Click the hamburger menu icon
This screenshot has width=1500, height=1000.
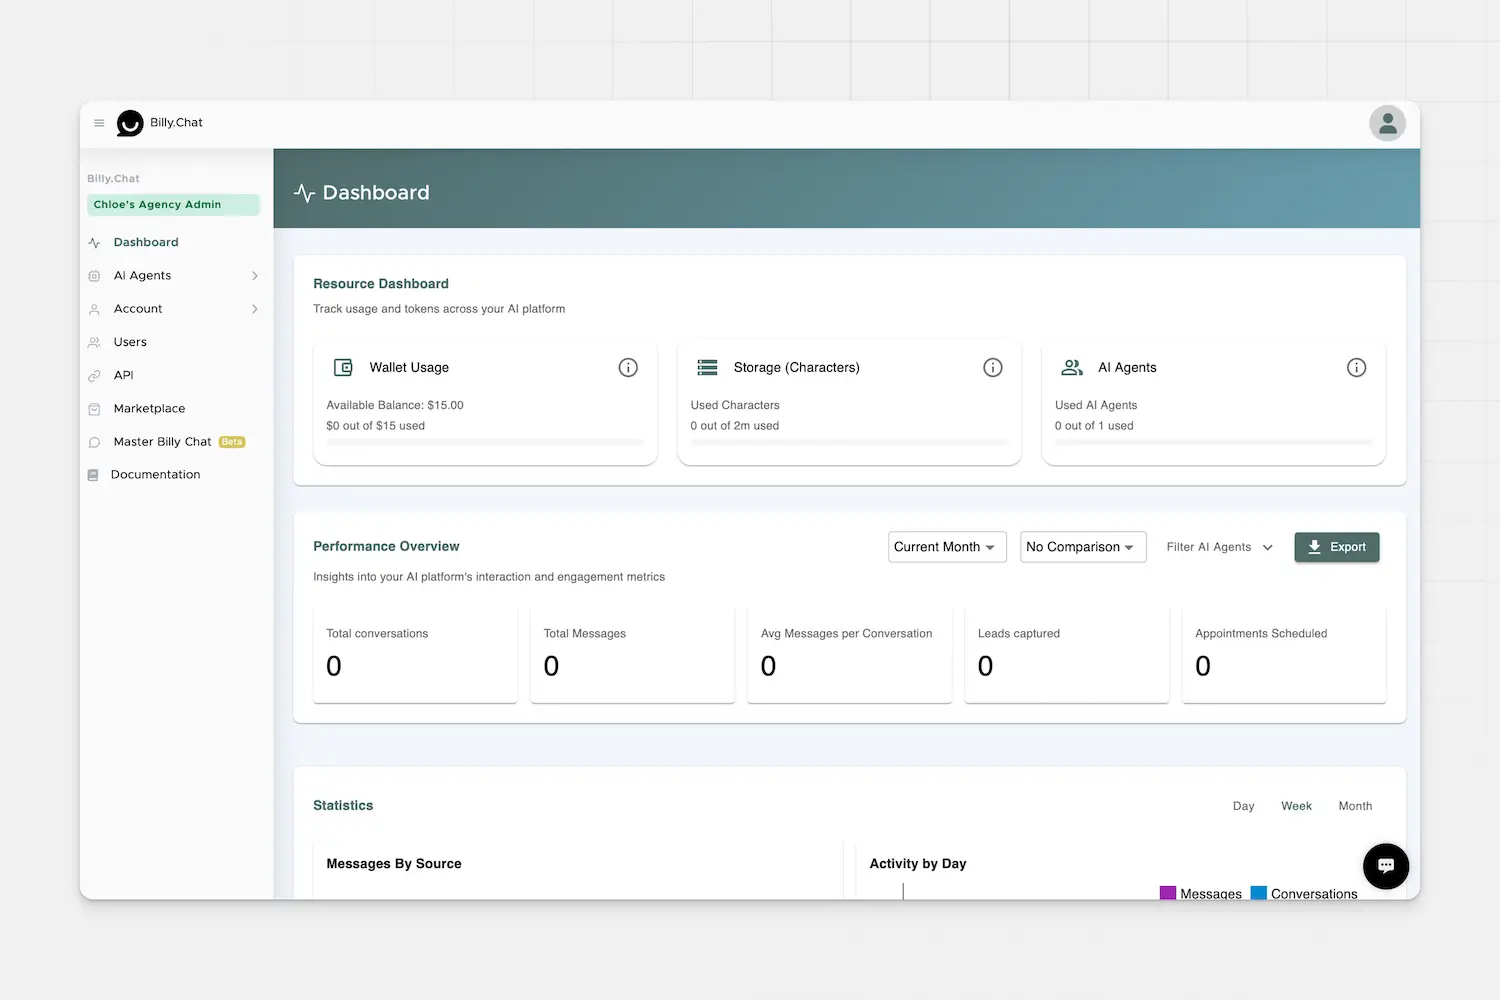99,123
